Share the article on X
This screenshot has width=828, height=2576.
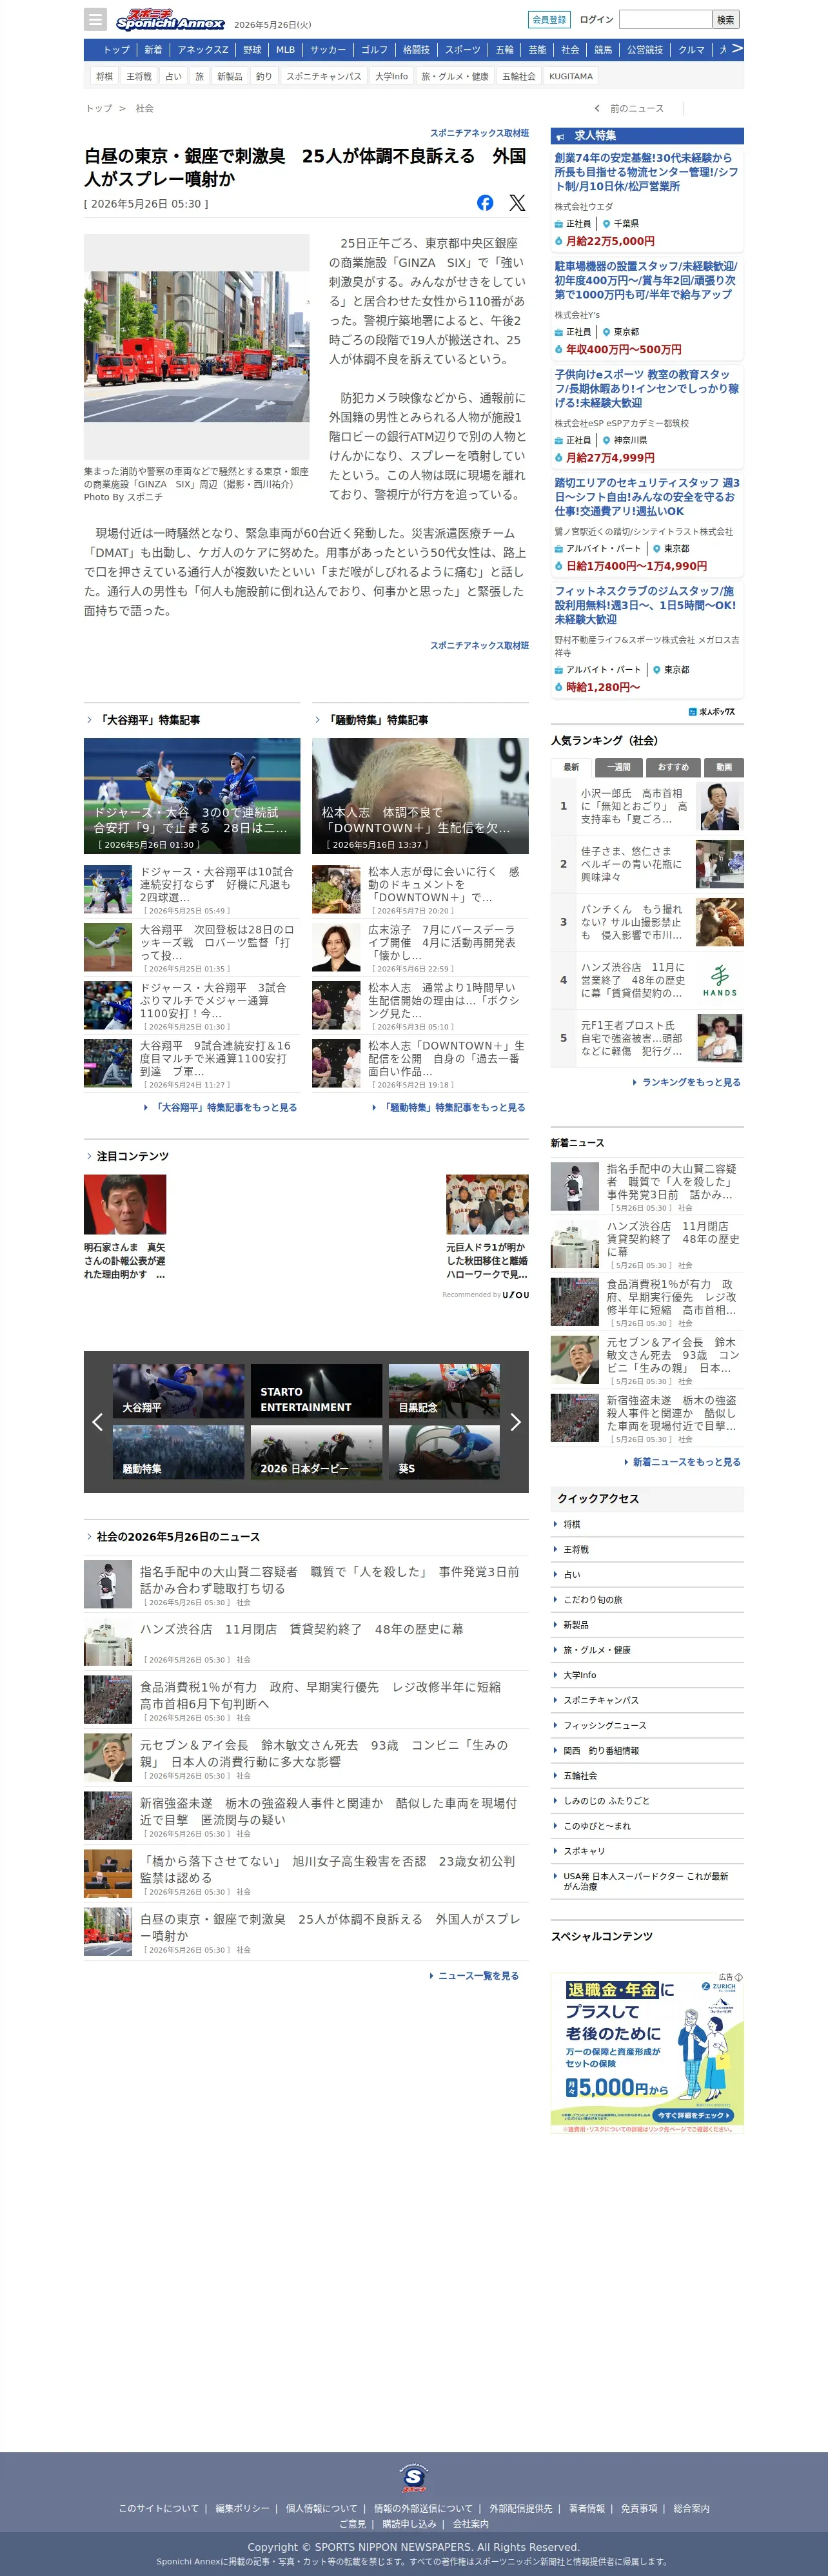coord(517,203)
